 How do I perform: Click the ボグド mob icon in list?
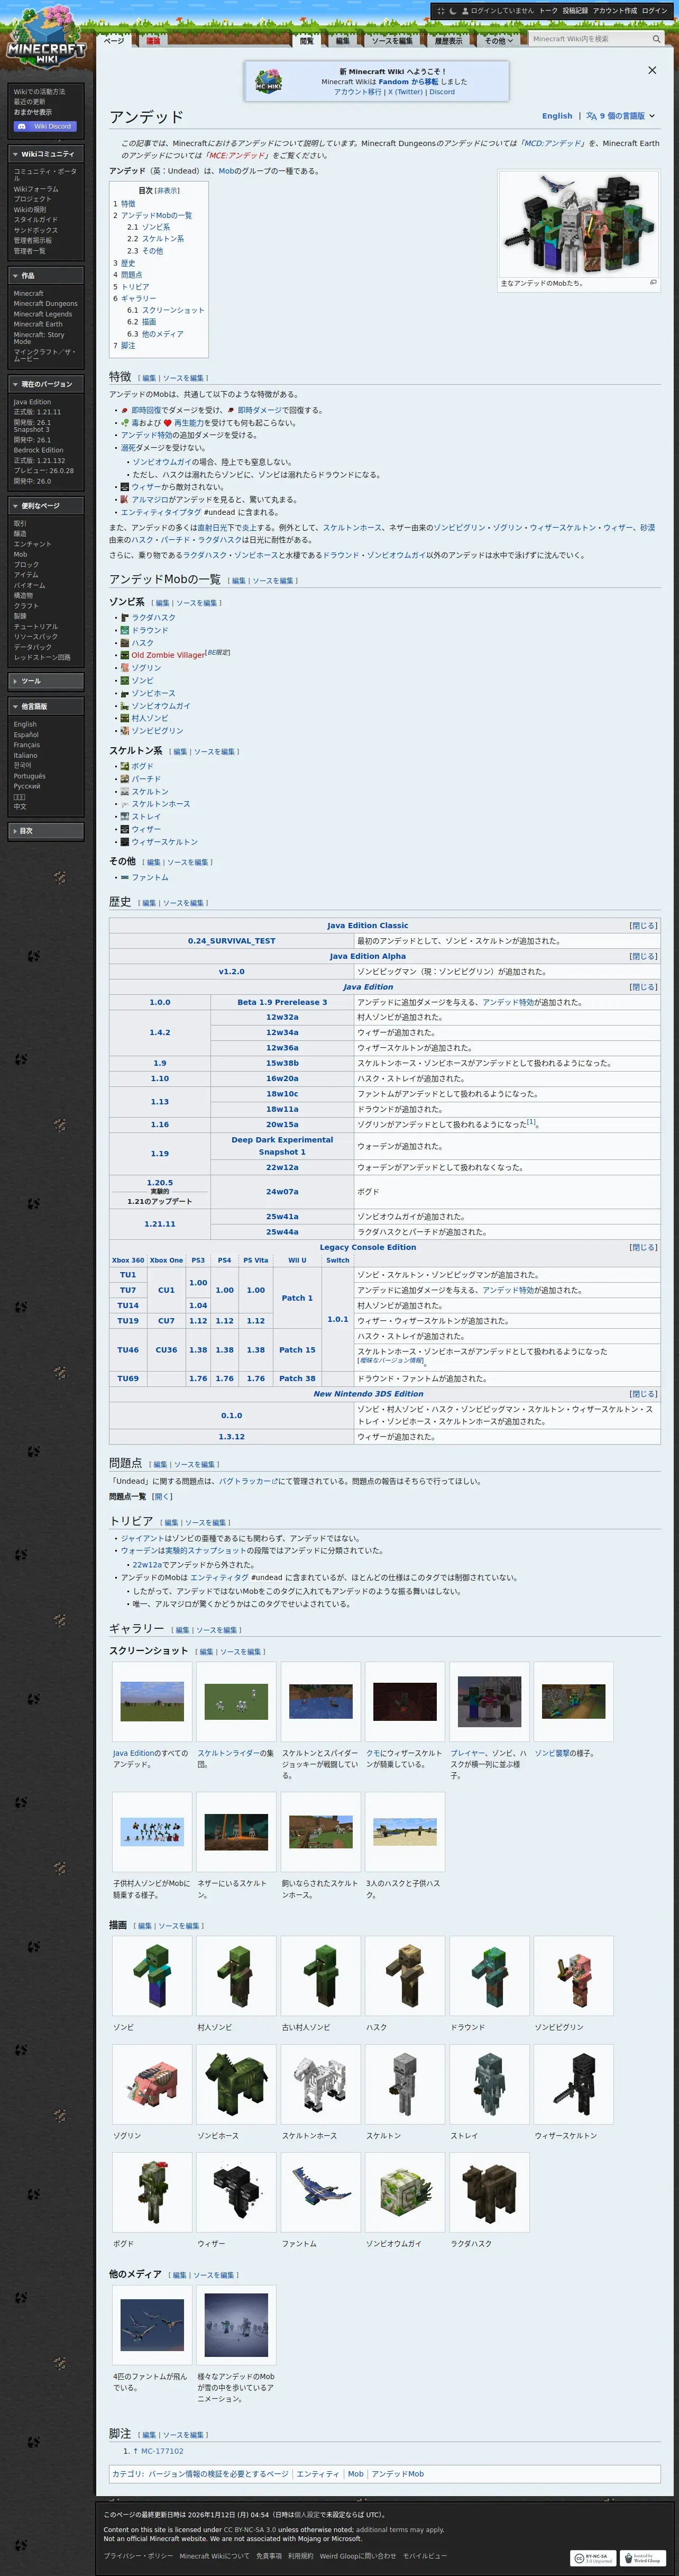(x=125, y=766)
